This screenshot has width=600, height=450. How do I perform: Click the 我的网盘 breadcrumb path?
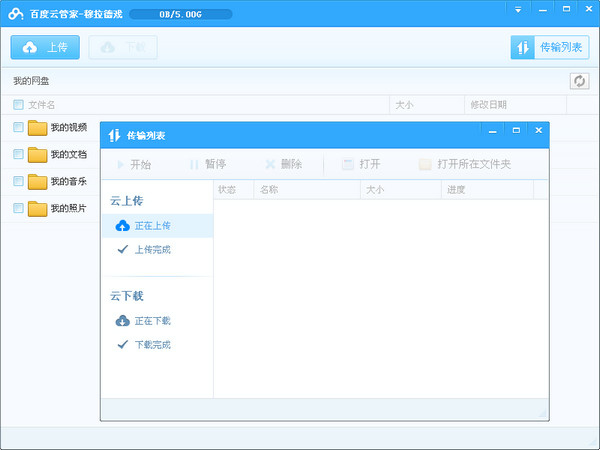click(x=31, y=81)
